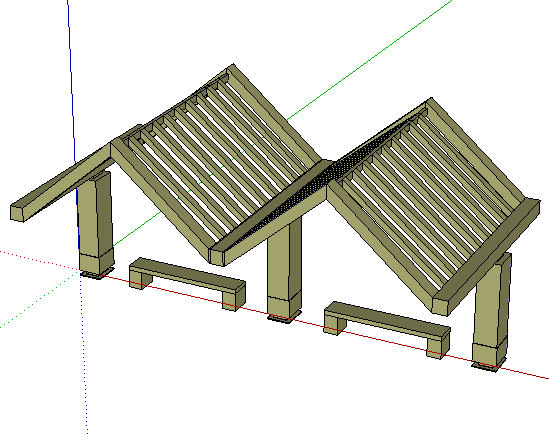The height and width of the screenshot is (437, 549).
Task: Select the right bench in the model
Action: pyautogui.click(x=387, y=329)
